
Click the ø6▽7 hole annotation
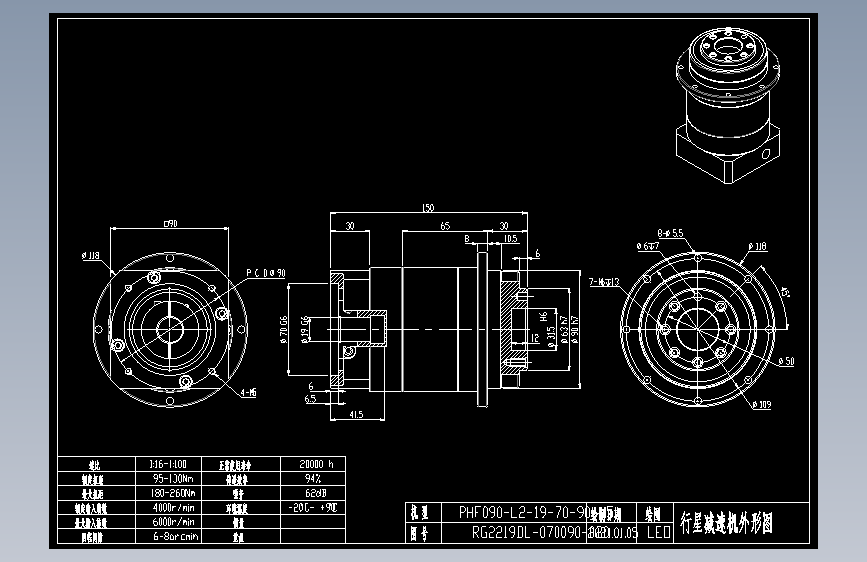pyautogui.click(x=647, y=246)
